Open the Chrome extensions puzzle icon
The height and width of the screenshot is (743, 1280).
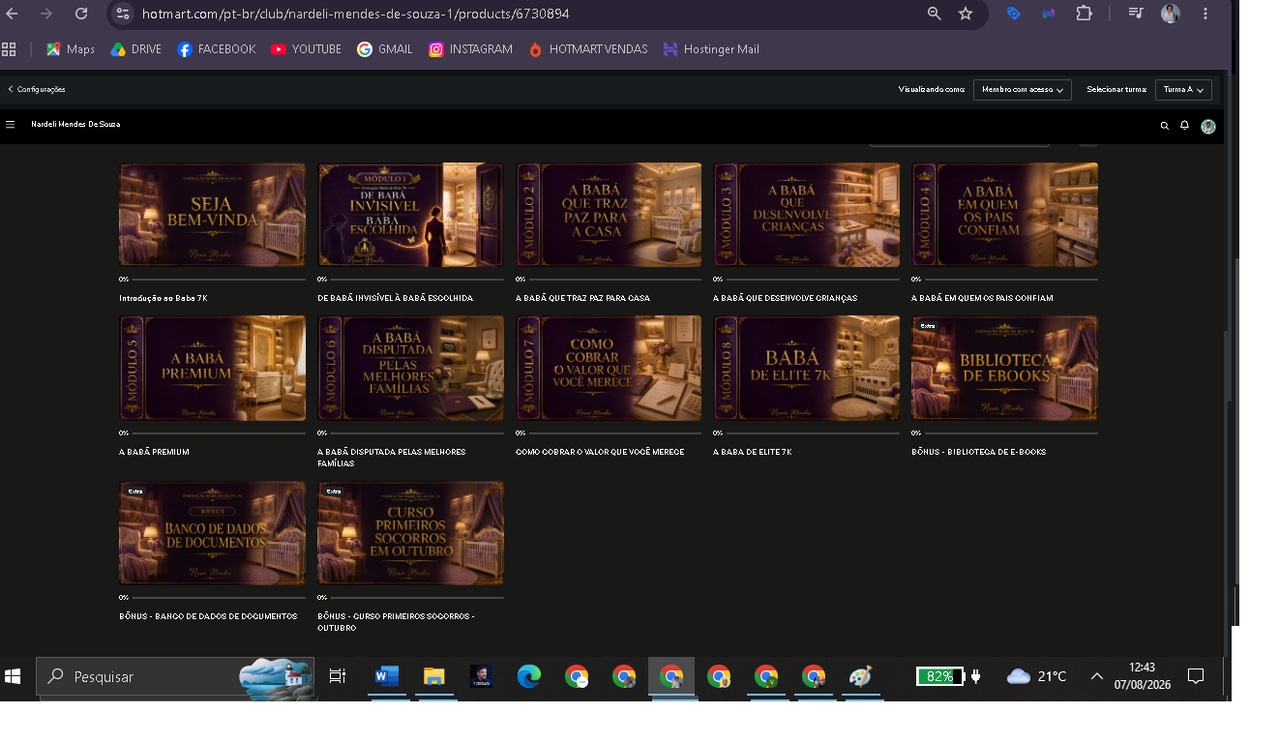[1084, 14]
